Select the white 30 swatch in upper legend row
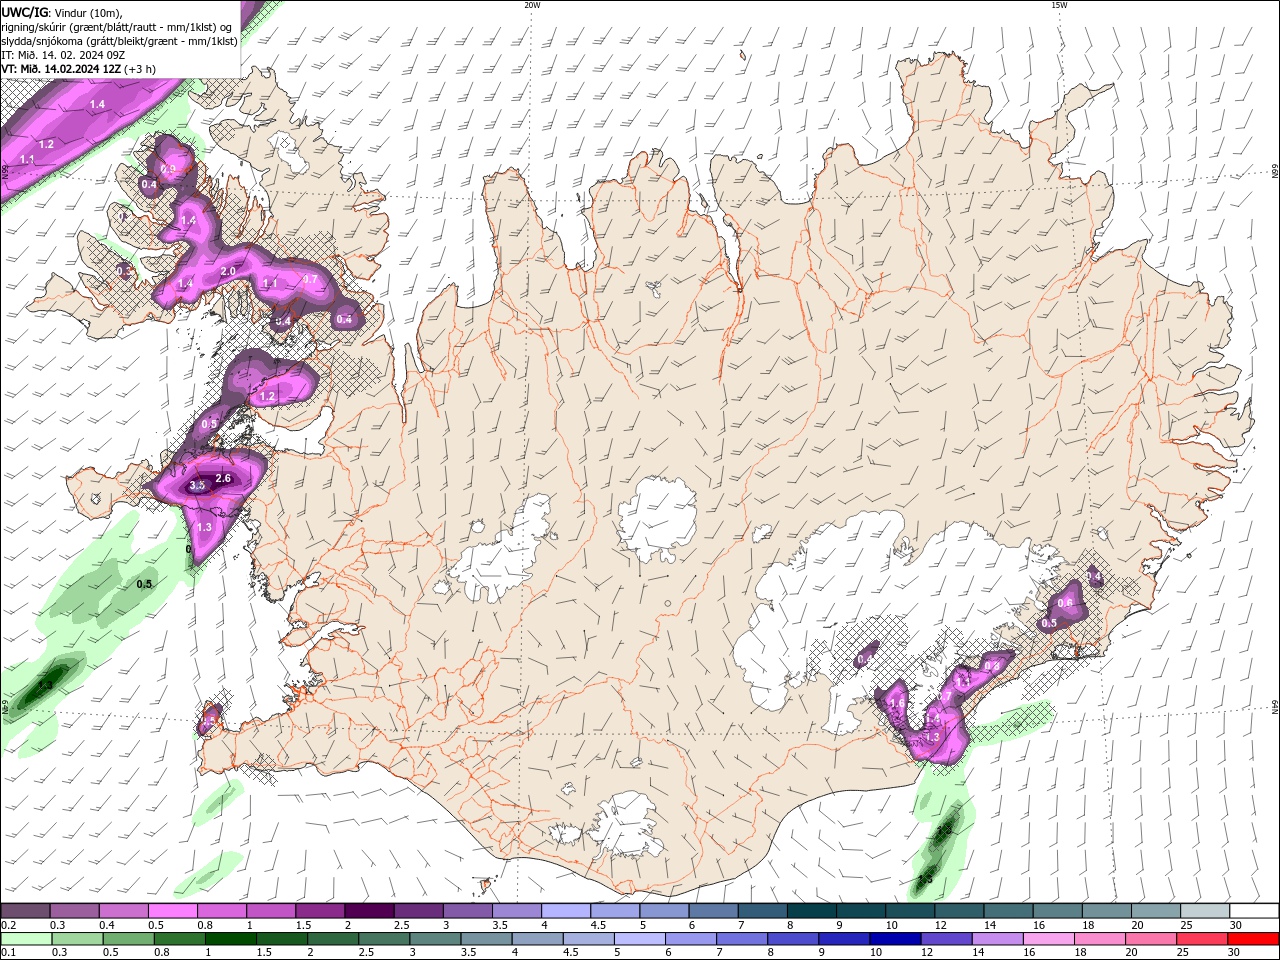 coord(1252,910)
